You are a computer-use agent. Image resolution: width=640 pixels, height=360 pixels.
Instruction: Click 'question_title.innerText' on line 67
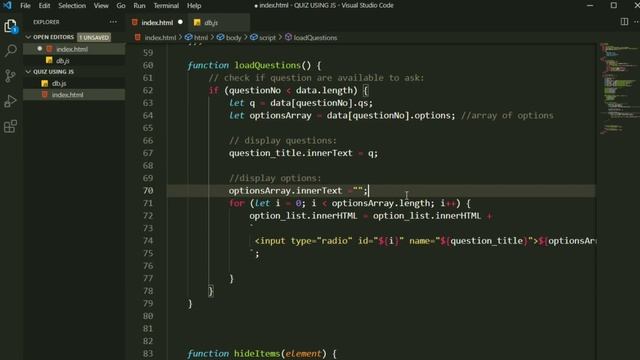coord(291,153)
